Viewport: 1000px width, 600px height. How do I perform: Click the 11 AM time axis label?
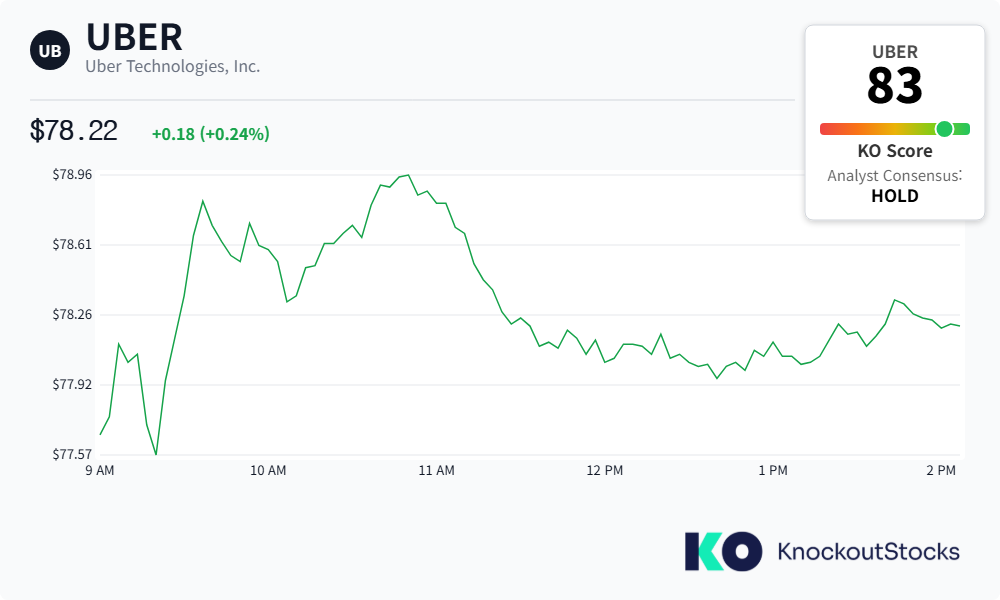(436, 471)
